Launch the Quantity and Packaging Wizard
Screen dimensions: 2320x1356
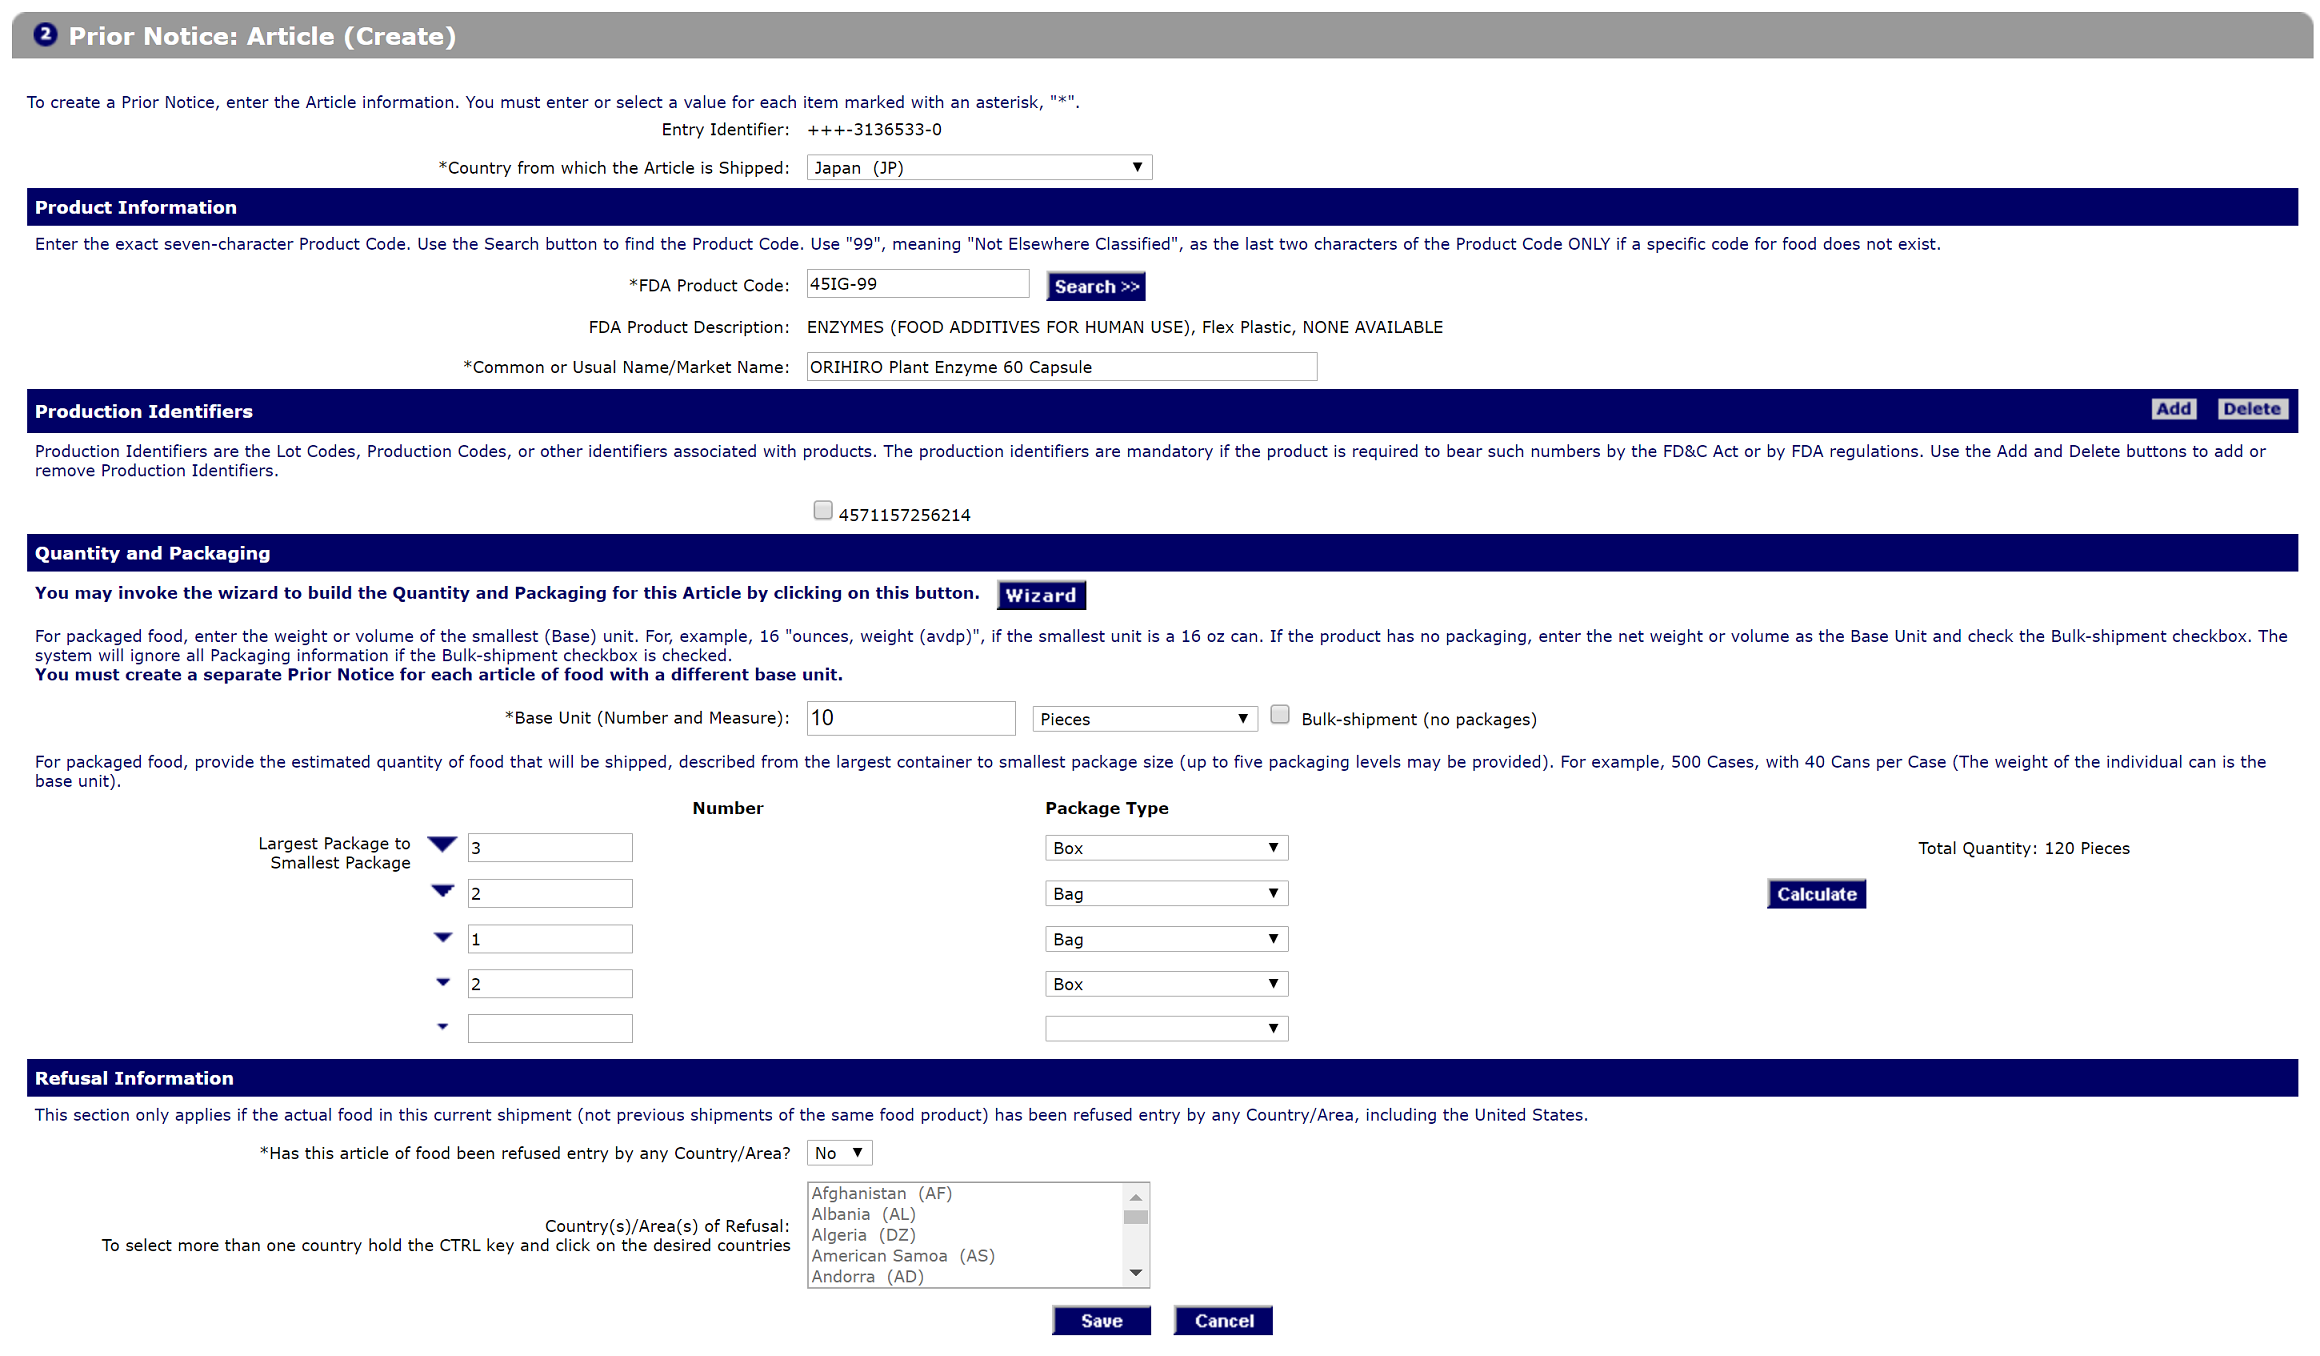1041,595
